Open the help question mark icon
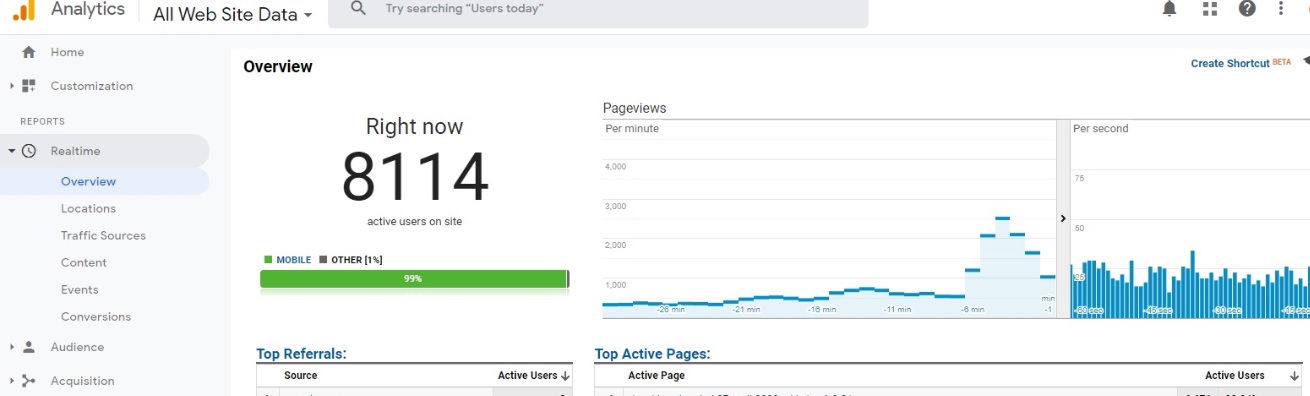The height and width of the screenshot is (396, 1310). pyautogui.click(x=1247, y=9)
